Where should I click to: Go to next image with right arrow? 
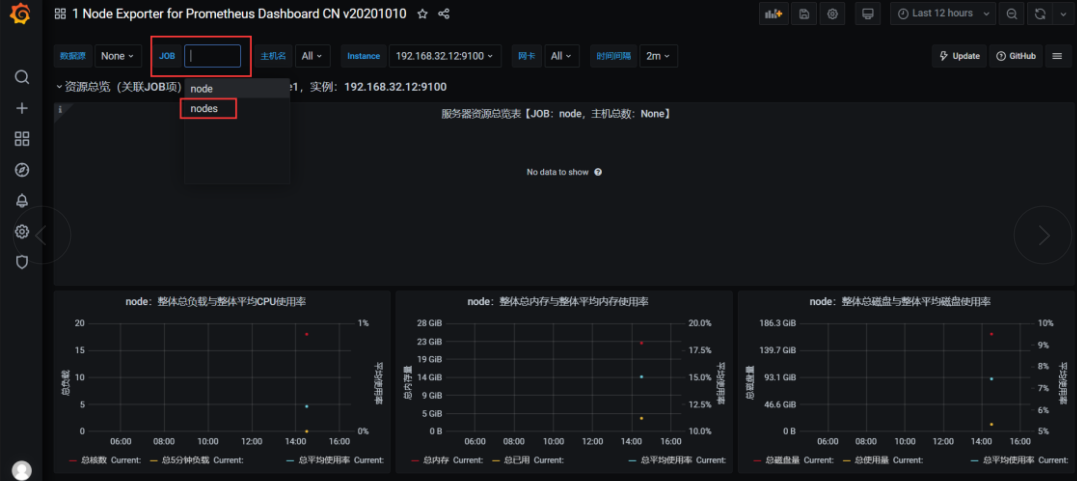click(1044, 235)
